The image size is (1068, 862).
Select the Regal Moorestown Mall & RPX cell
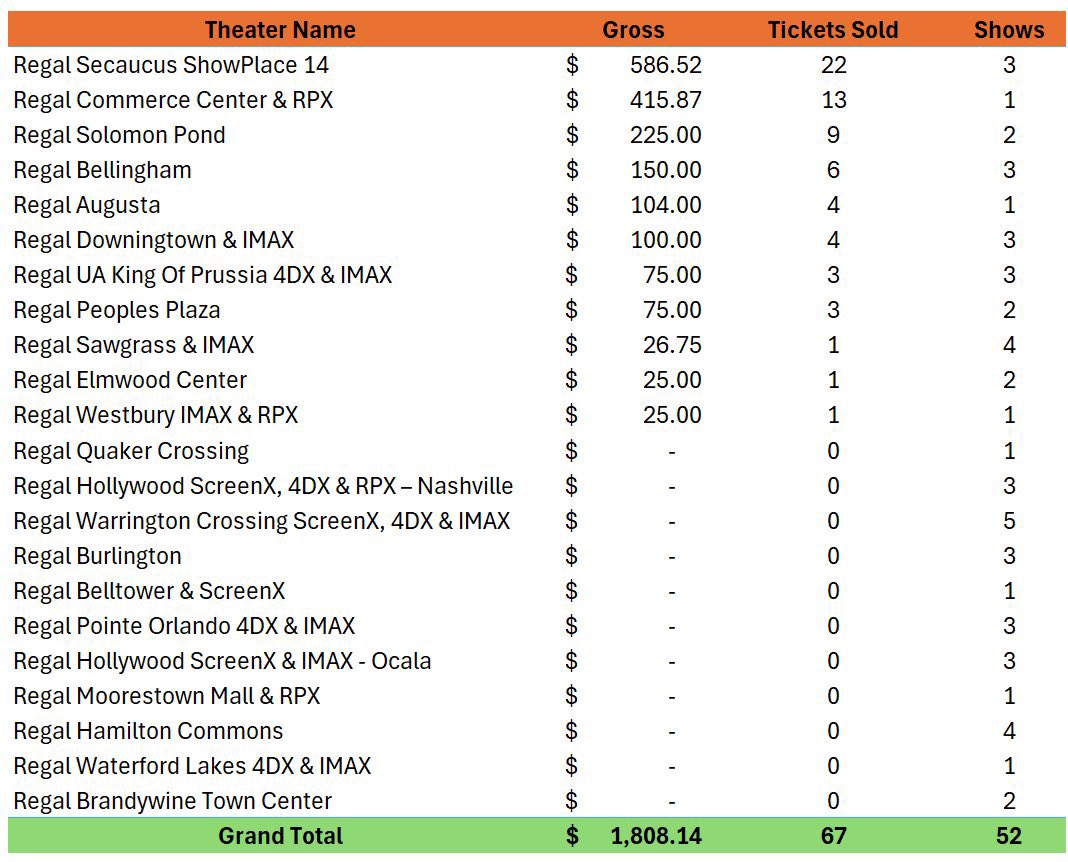pos(166,696)
